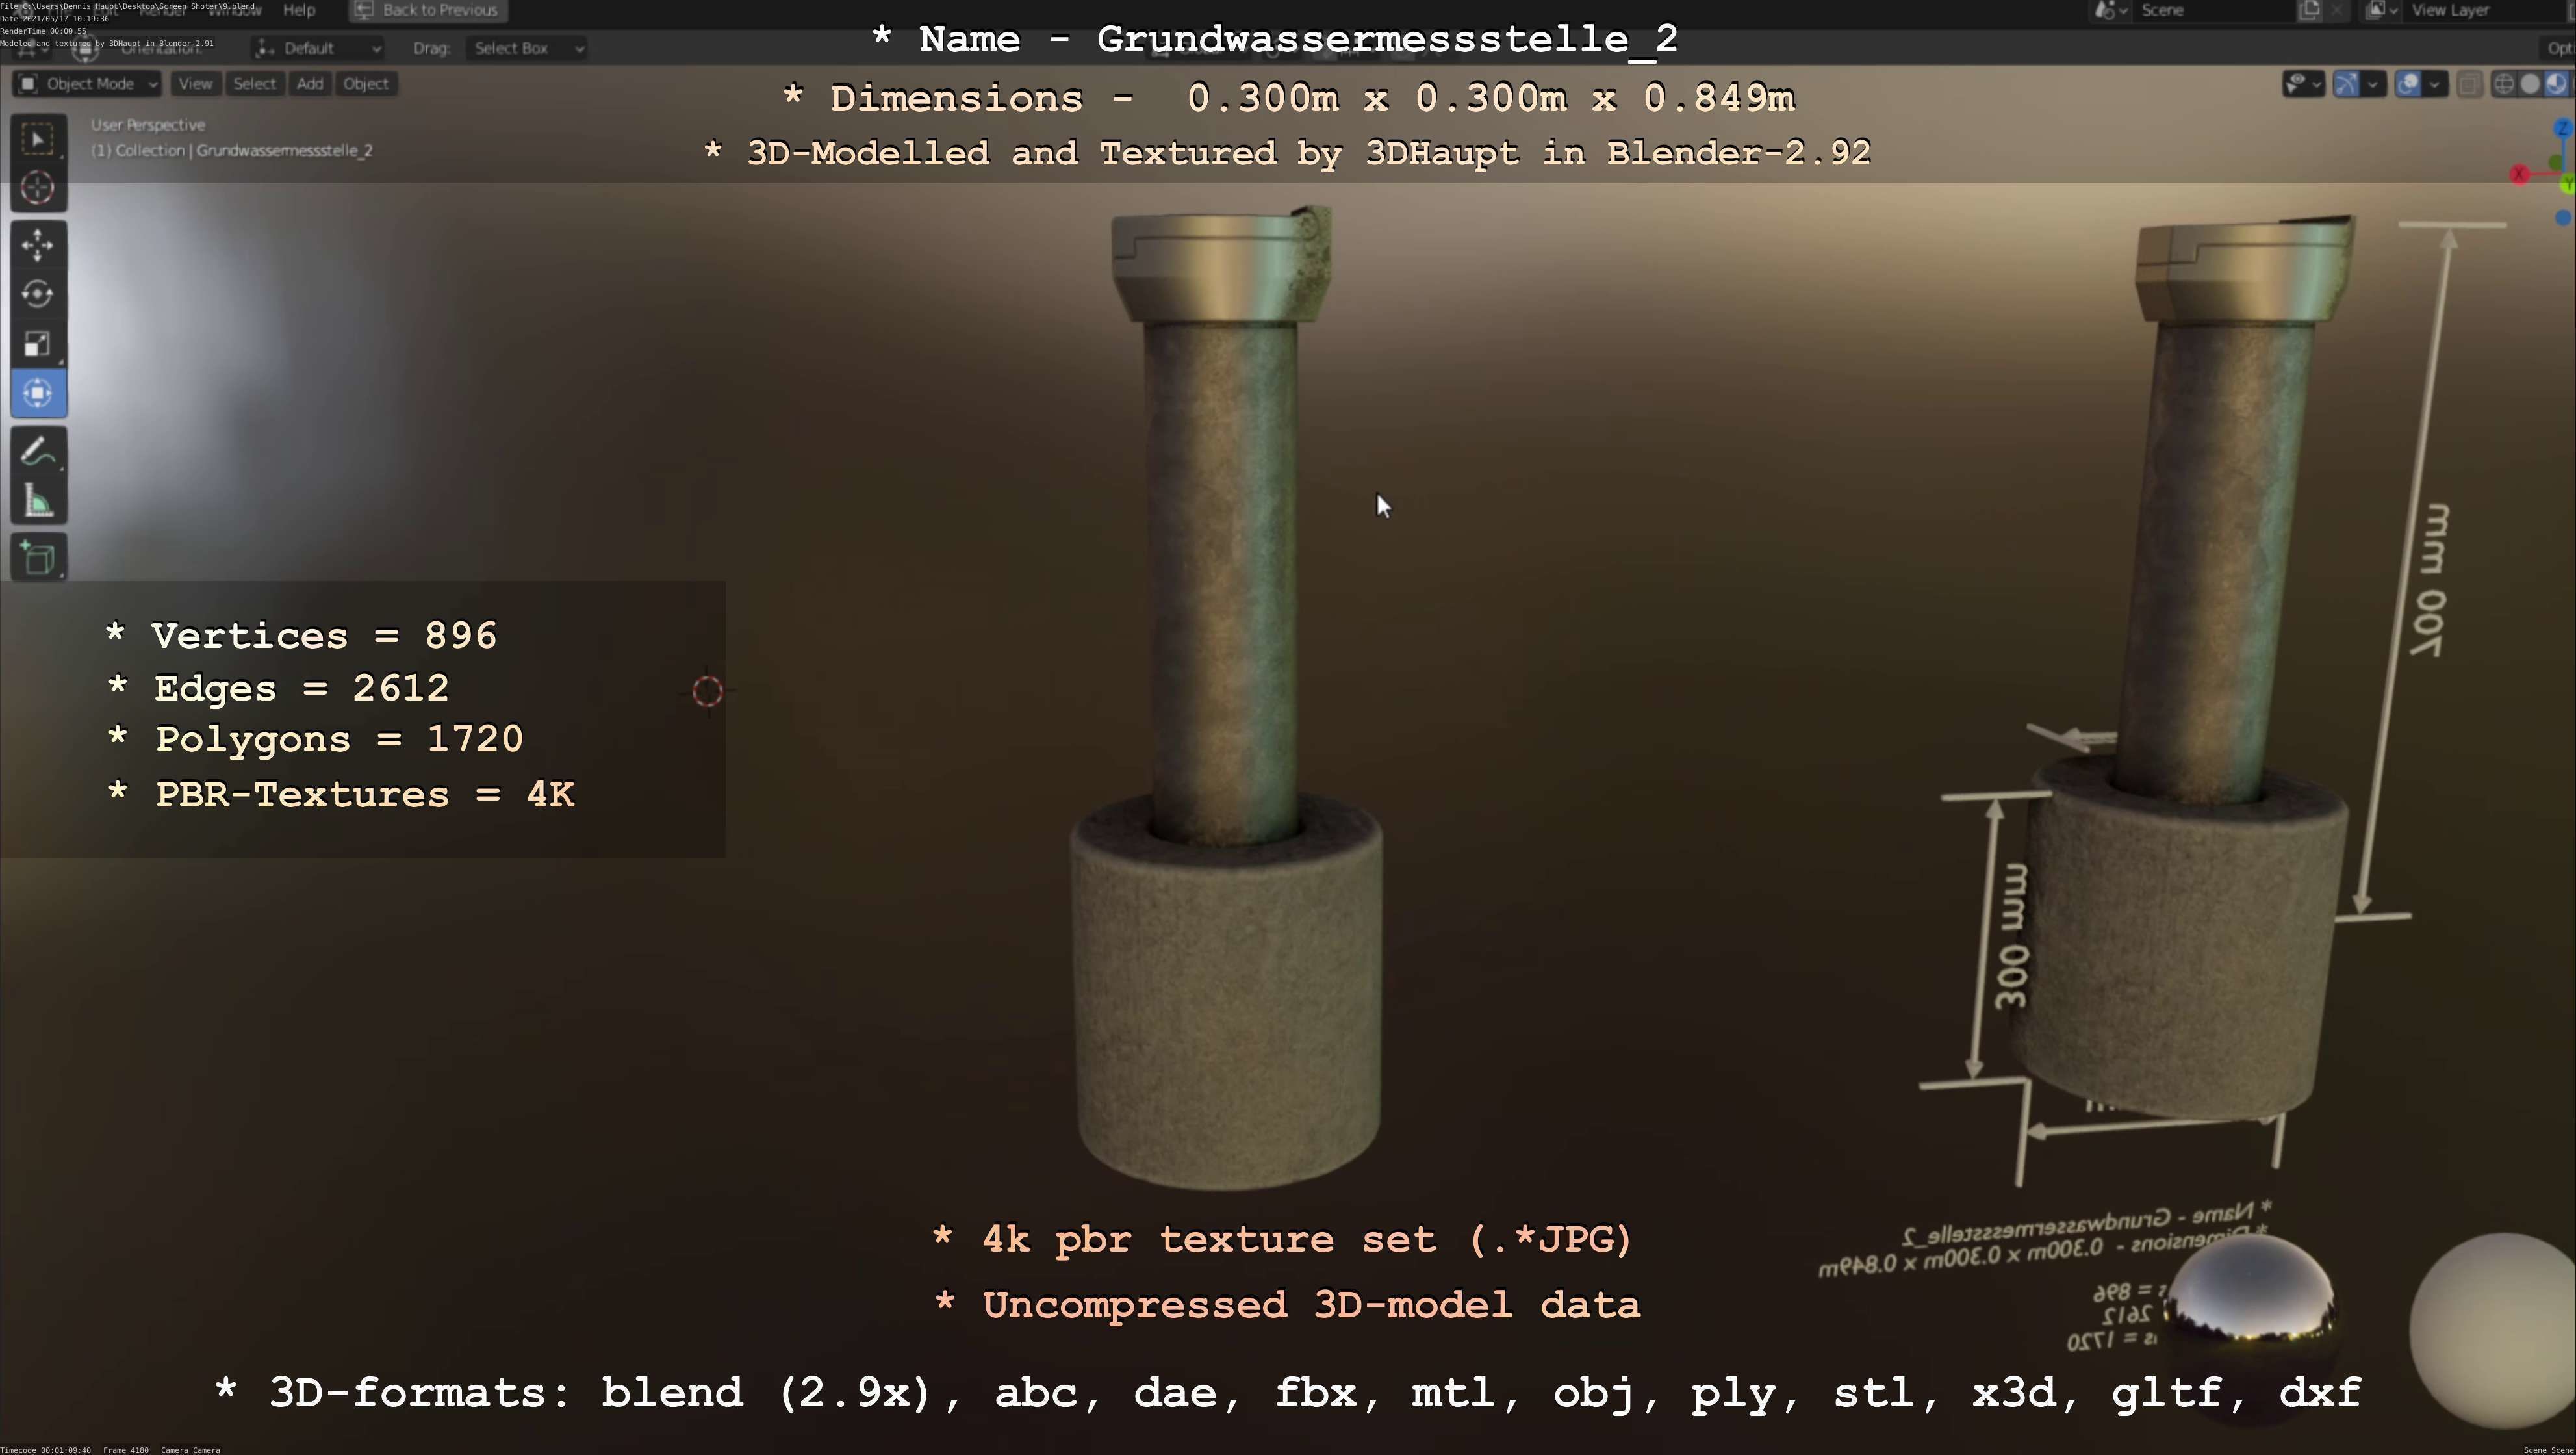Click the lower blue negative Z gizmo ball
Image resolution: width=2576 pixels, height=1455 pixels.
2563,218
